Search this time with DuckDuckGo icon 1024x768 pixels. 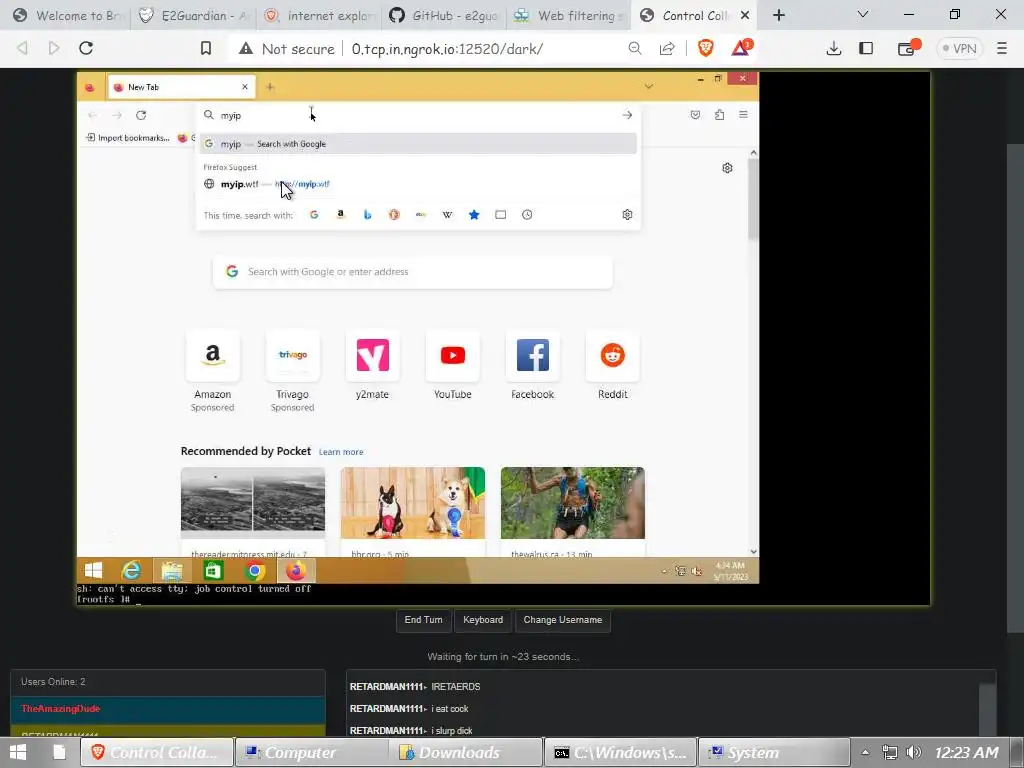394,215
